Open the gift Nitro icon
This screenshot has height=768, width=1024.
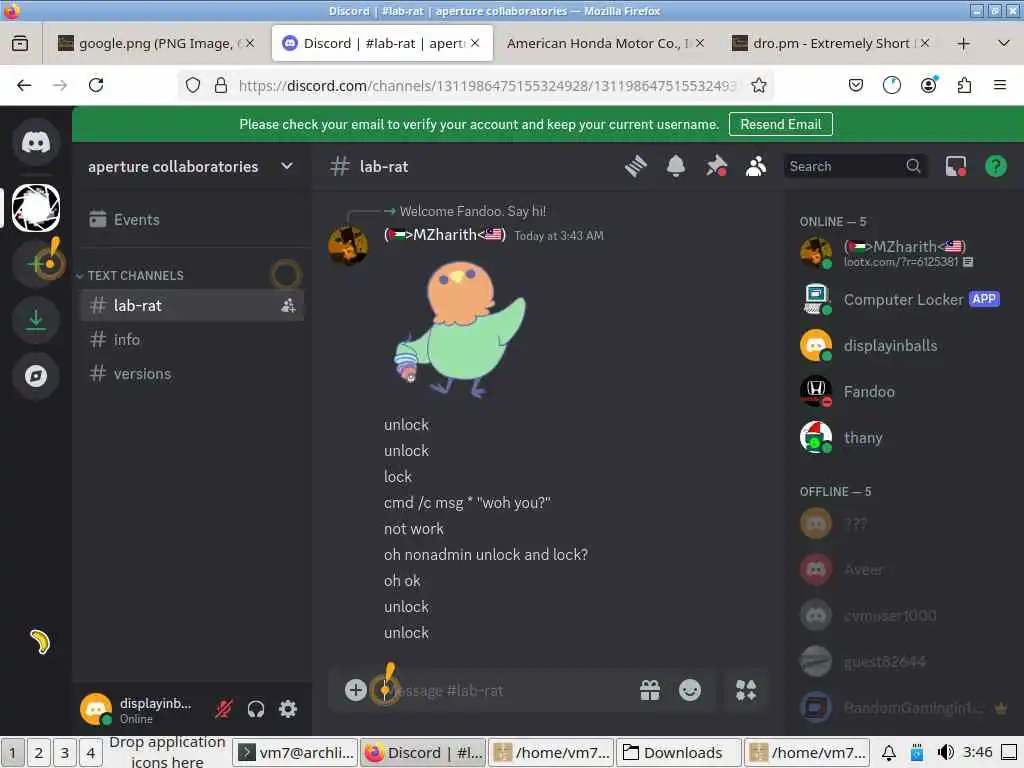click(650, 690)
